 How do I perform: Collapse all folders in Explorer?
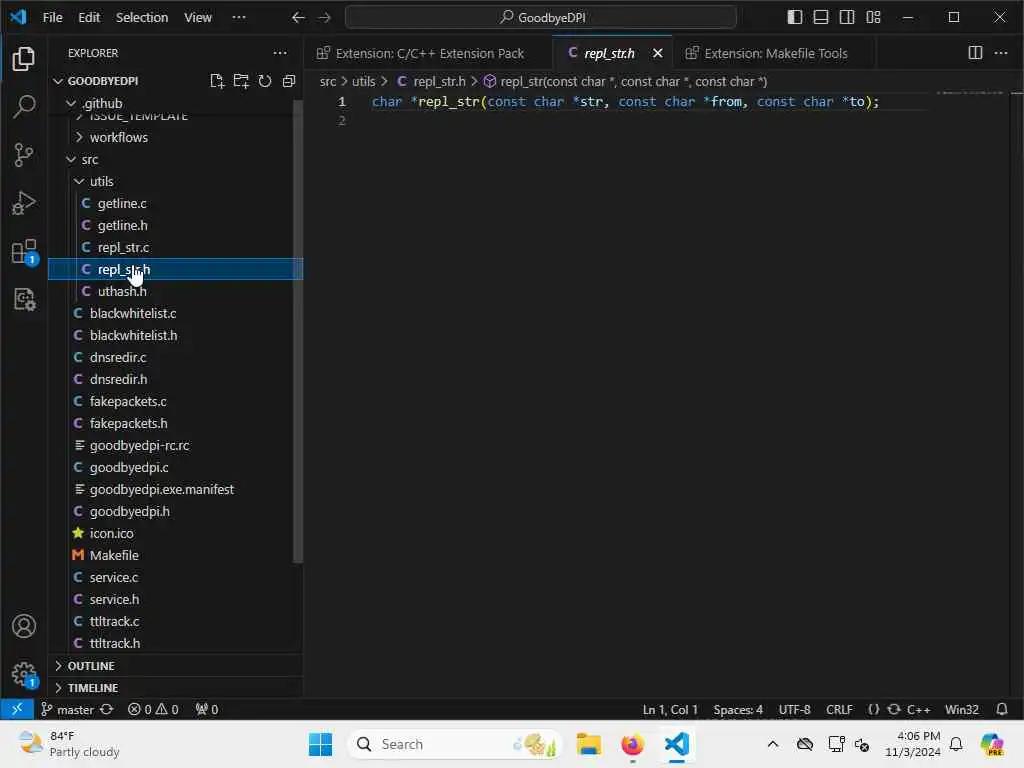pos(289,81)
